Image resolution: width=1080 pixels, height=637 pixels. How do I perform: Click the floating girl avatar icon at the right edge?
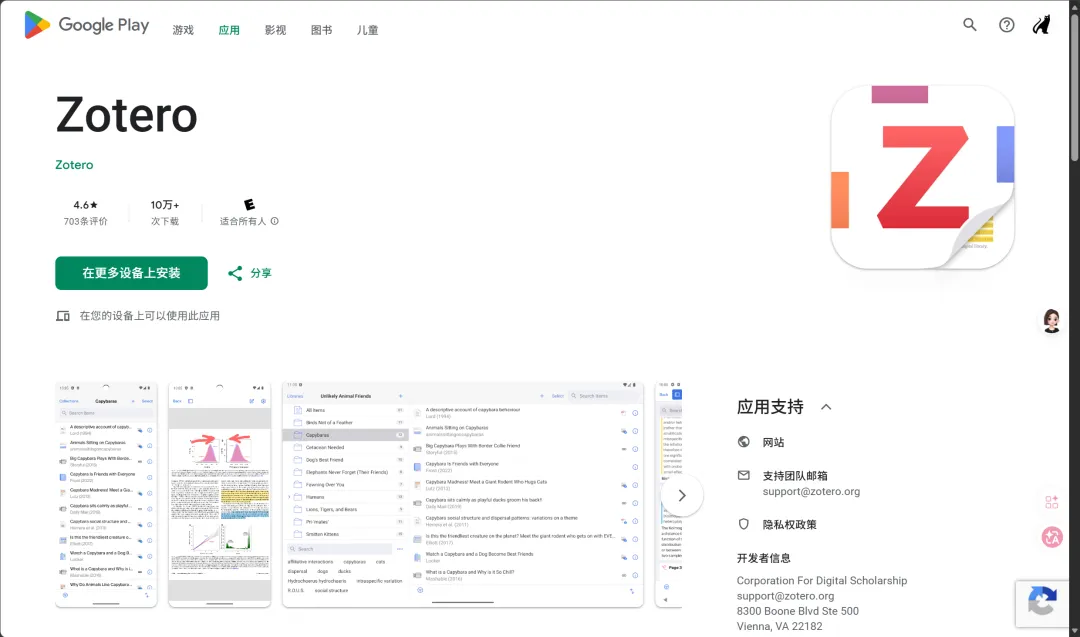(1051, 321)
